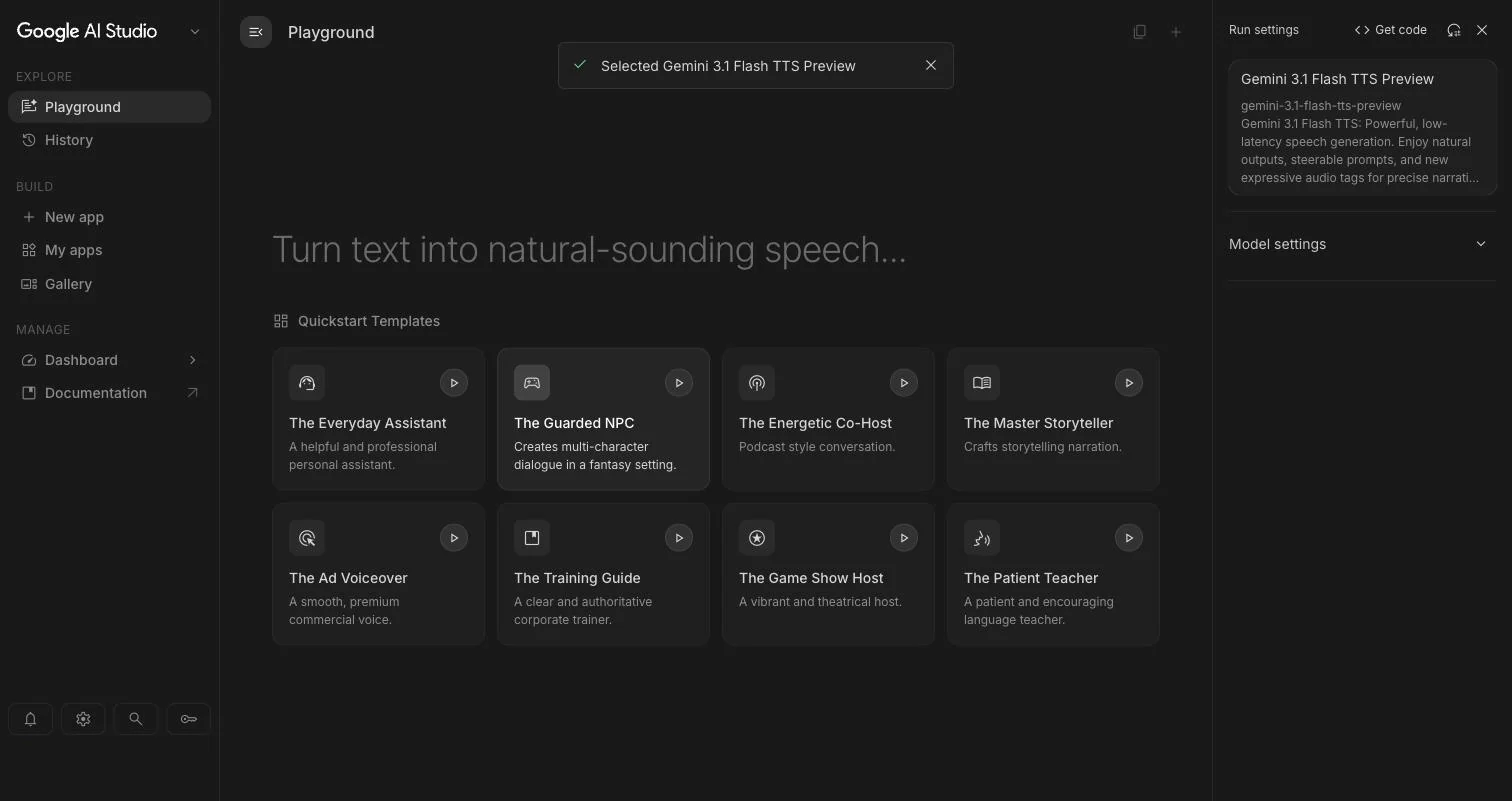Screen dimensions: 1512x801
Task: Click the copy icon in Playground header
Action: pos(1139,32)
